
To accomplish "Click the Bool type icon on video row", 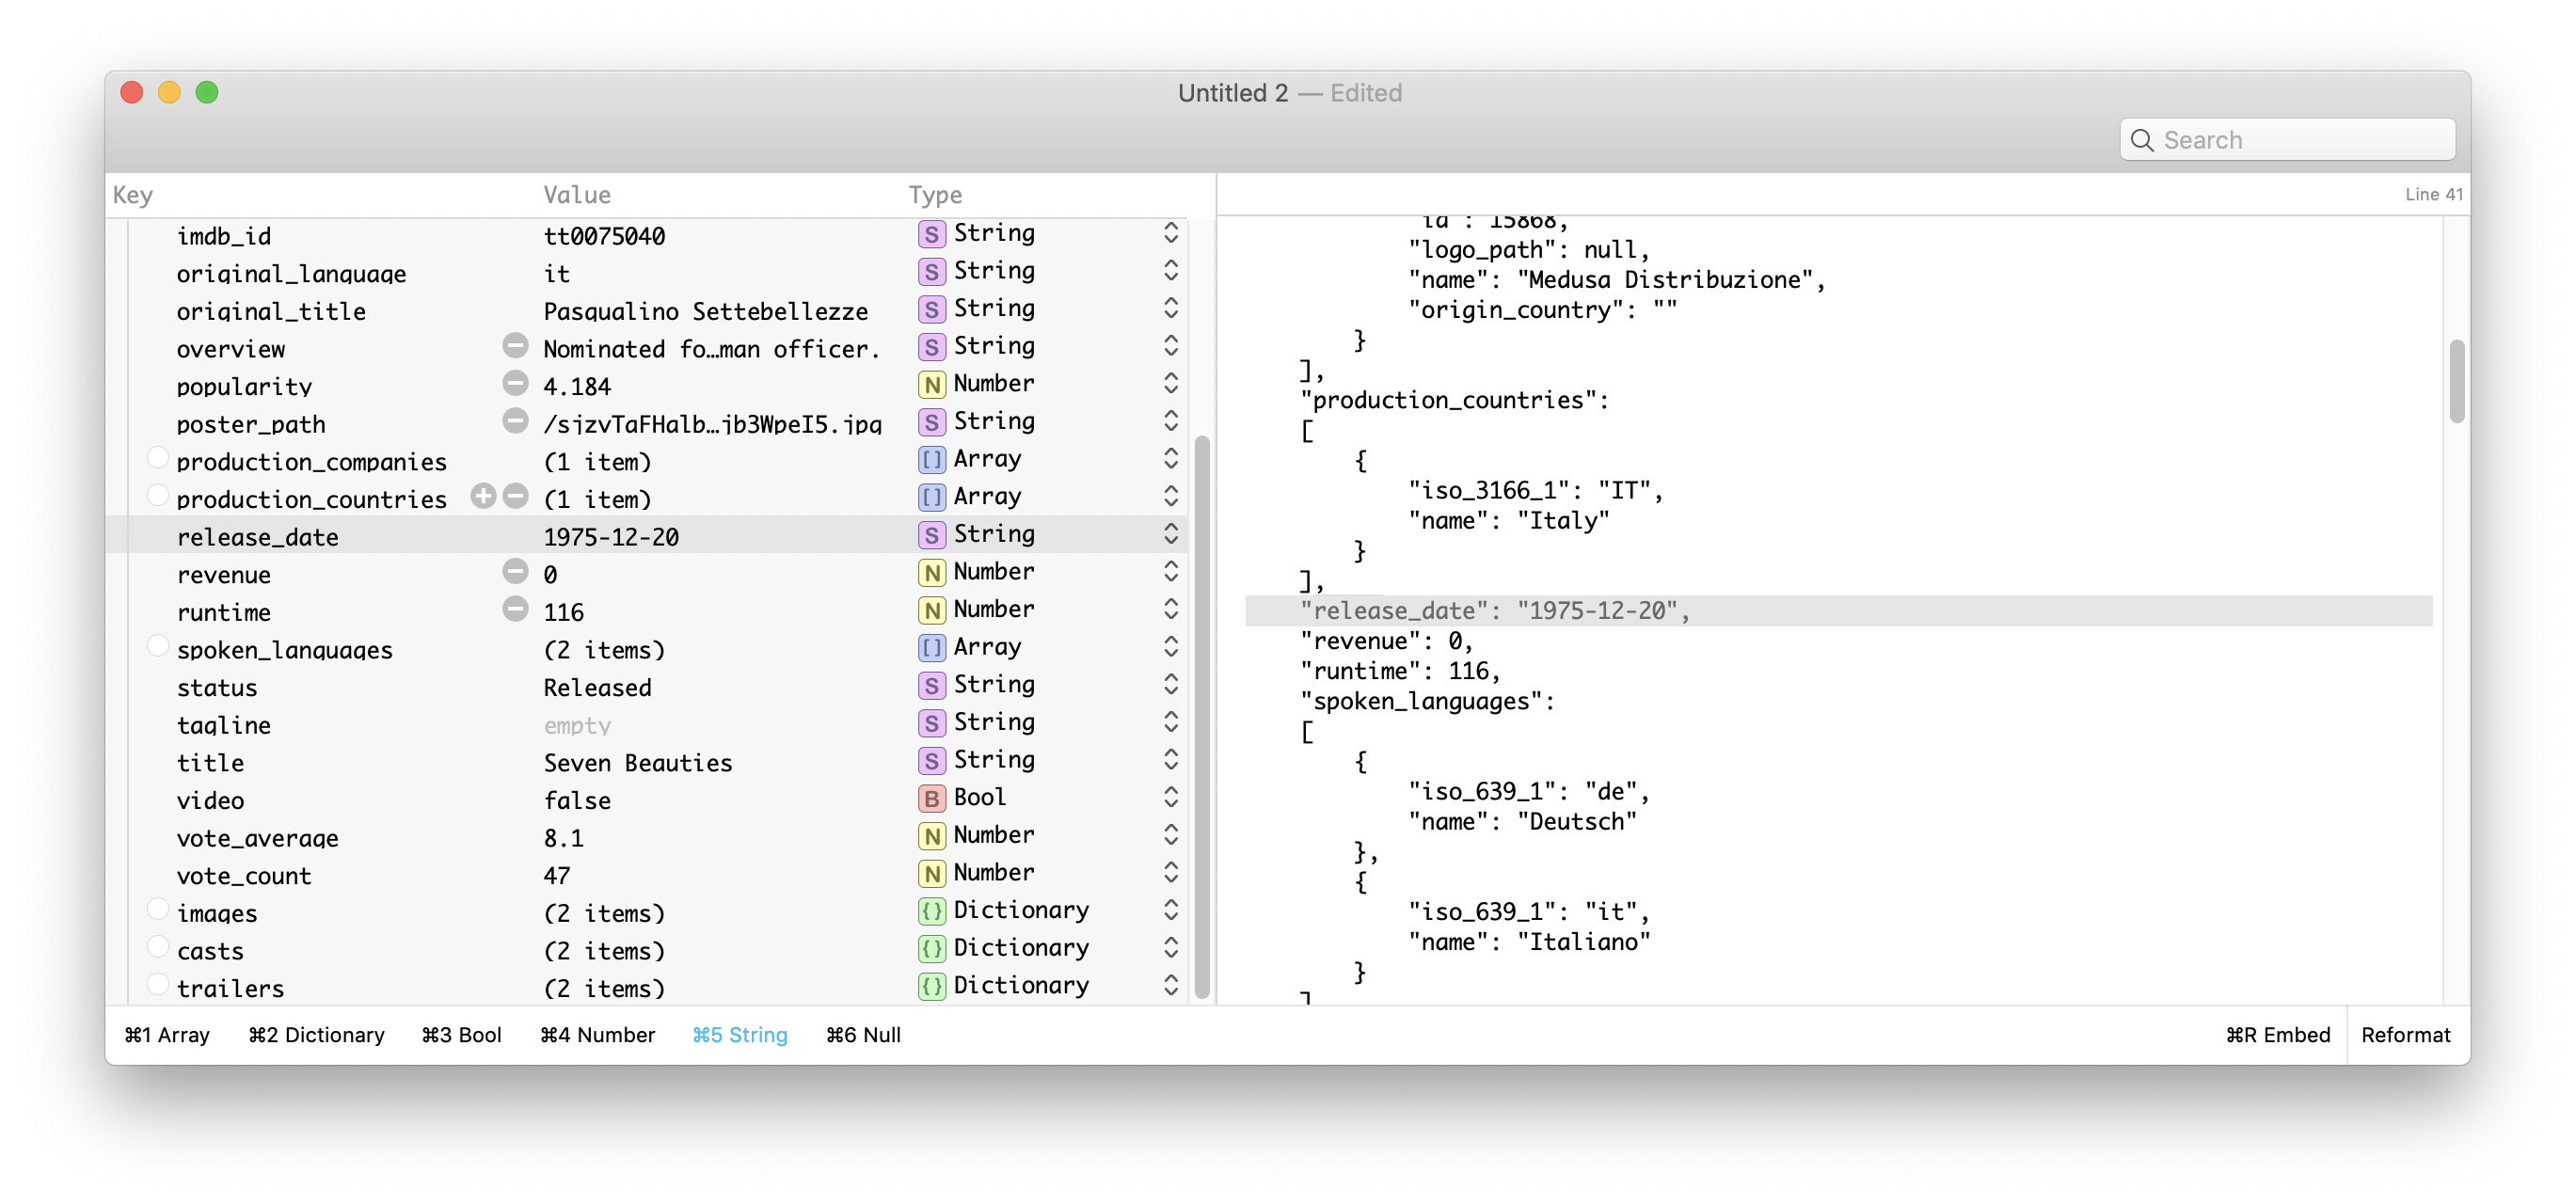I will pos(931,798).
